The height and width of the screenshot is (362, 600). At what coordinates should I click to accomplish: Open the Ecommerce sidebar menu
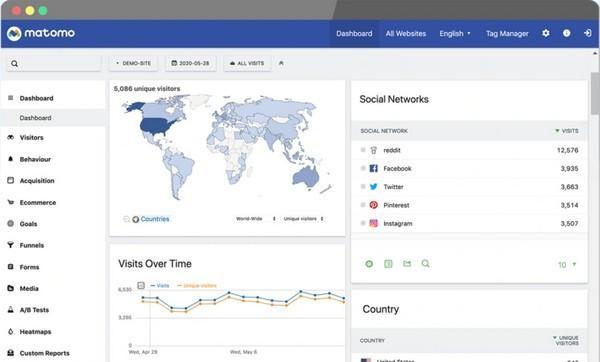coord(38,202)
